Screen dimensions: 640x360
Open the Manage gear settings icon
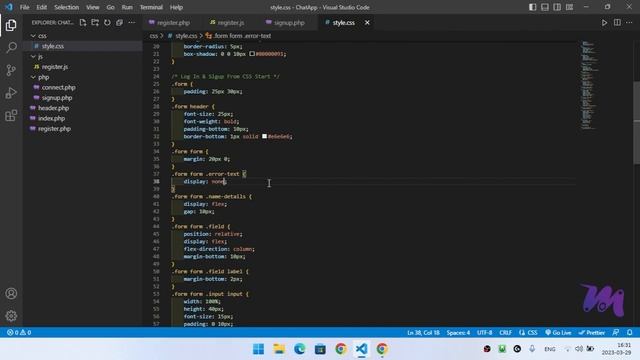pyautogui.click(x=11, y=316)
